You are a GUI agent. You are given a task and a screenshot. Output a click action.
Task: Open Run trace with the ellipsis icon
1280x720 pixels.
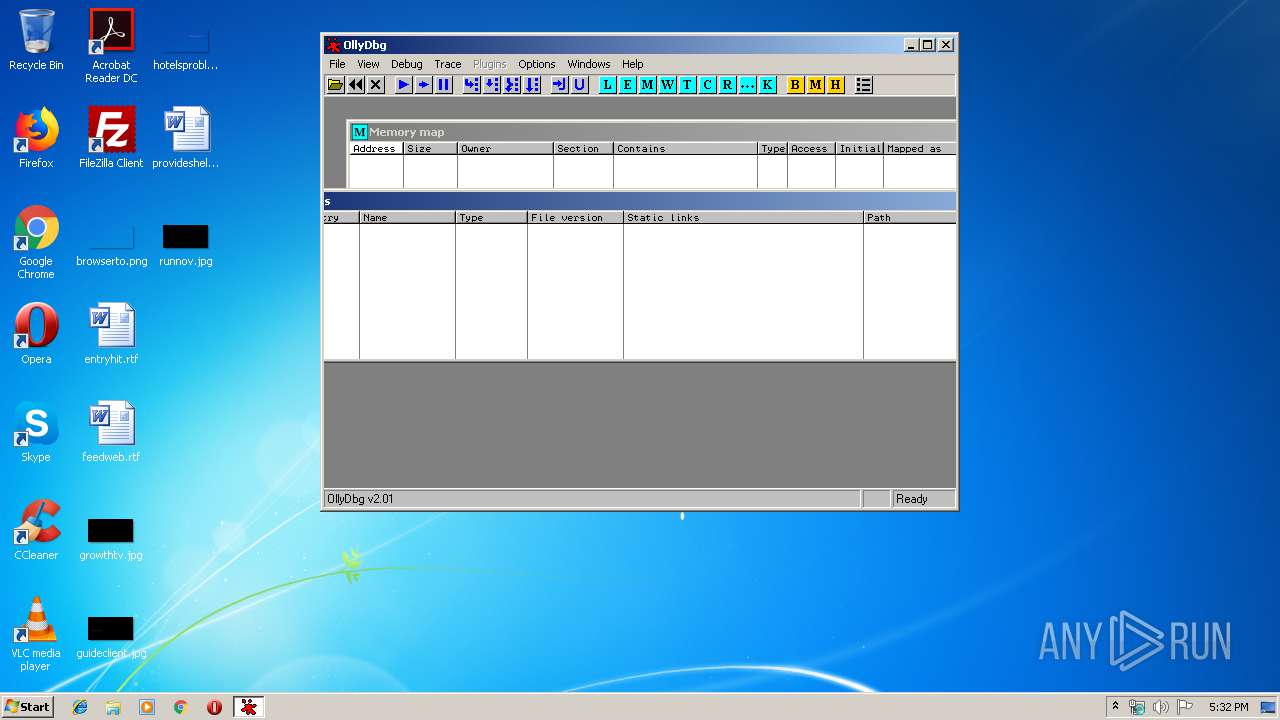(x=748, y=85)
